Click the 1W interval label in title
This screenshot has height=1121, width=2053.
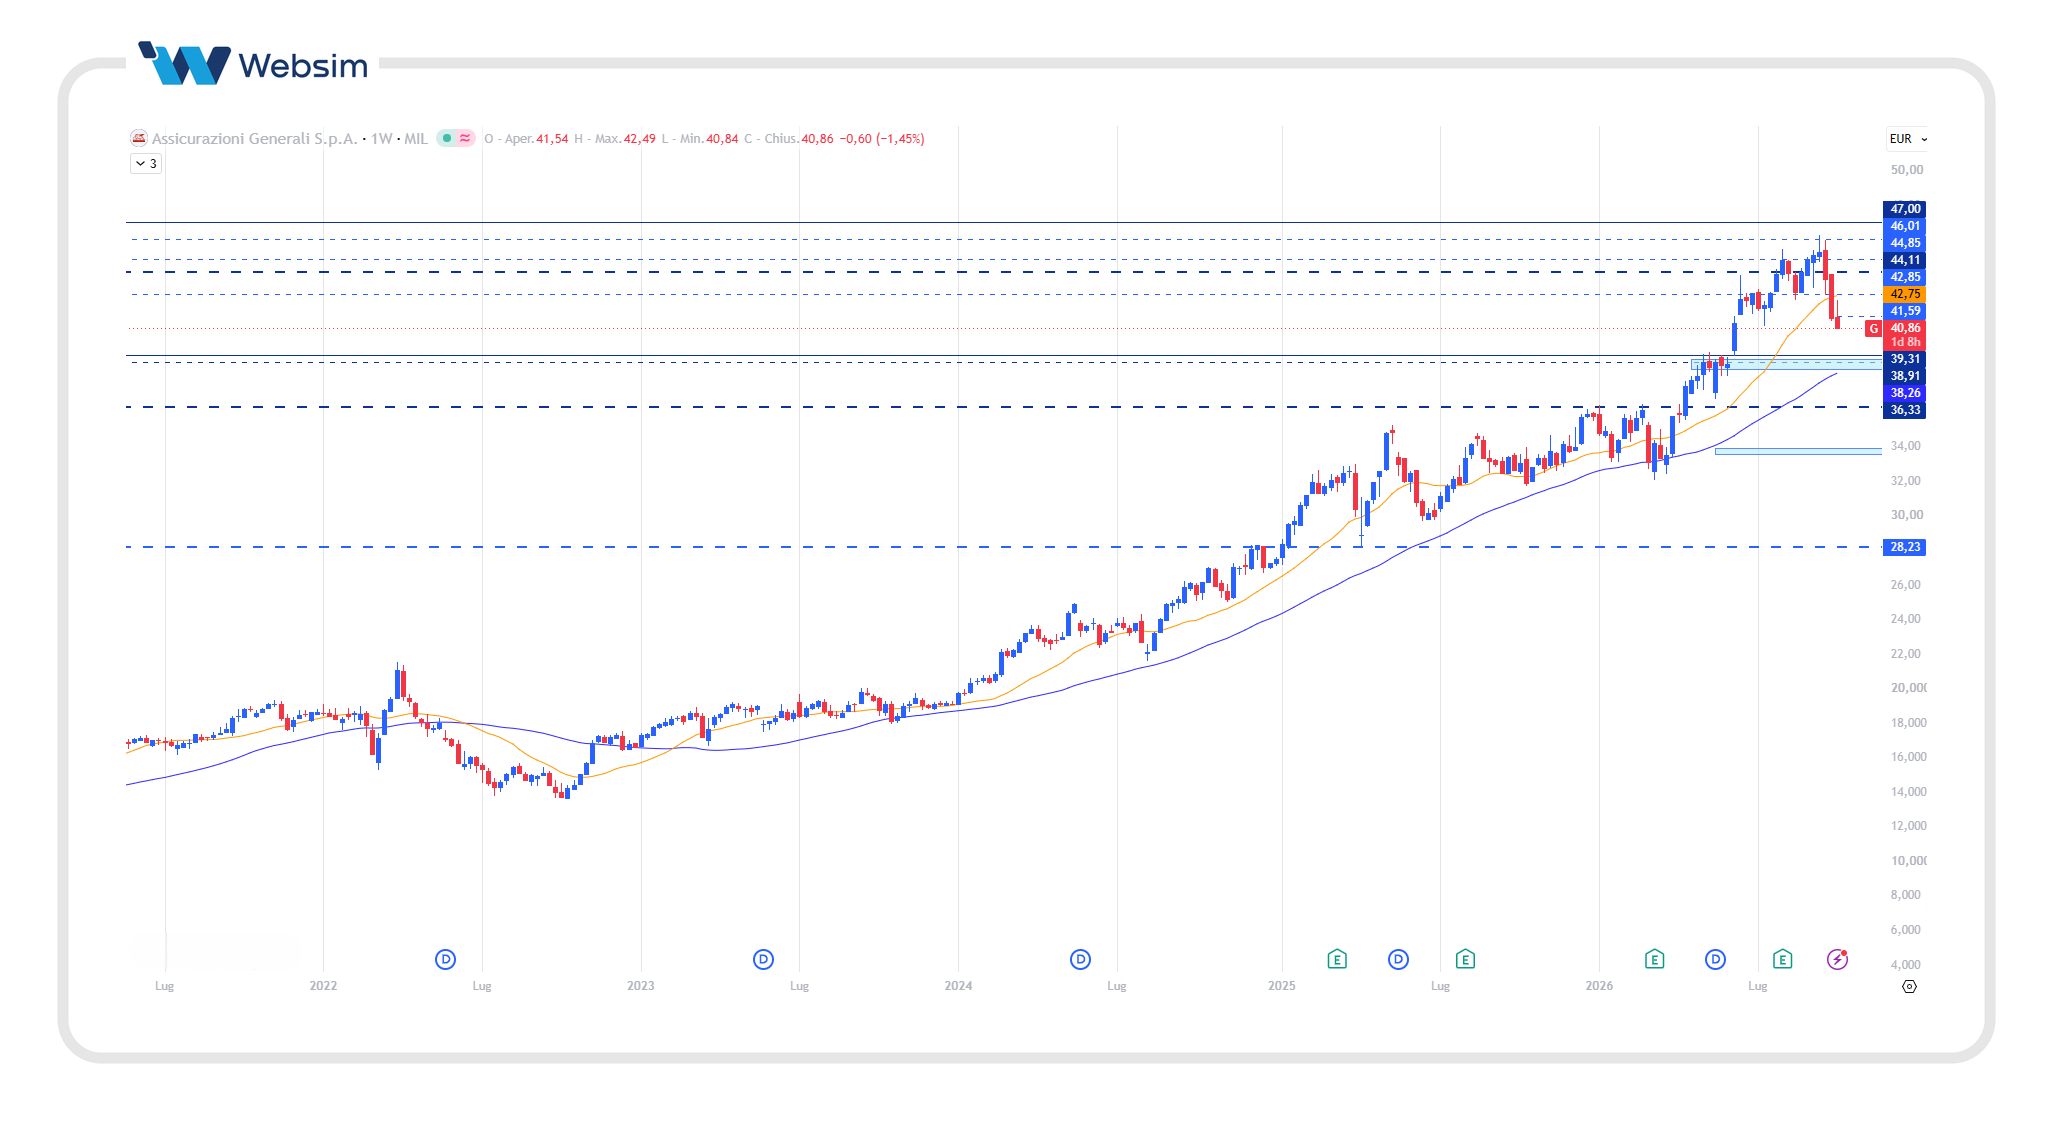tap(381, 139)
